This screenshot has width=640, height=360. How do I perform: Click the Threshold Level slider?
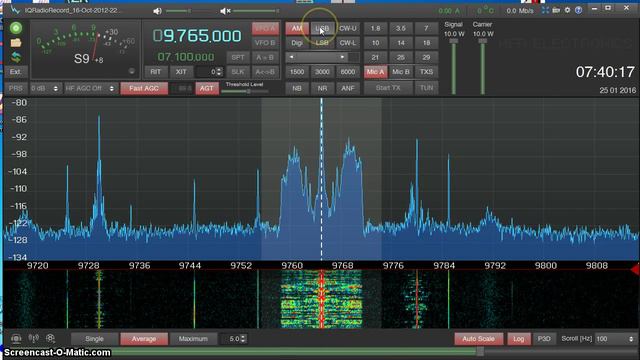[245, 91]
